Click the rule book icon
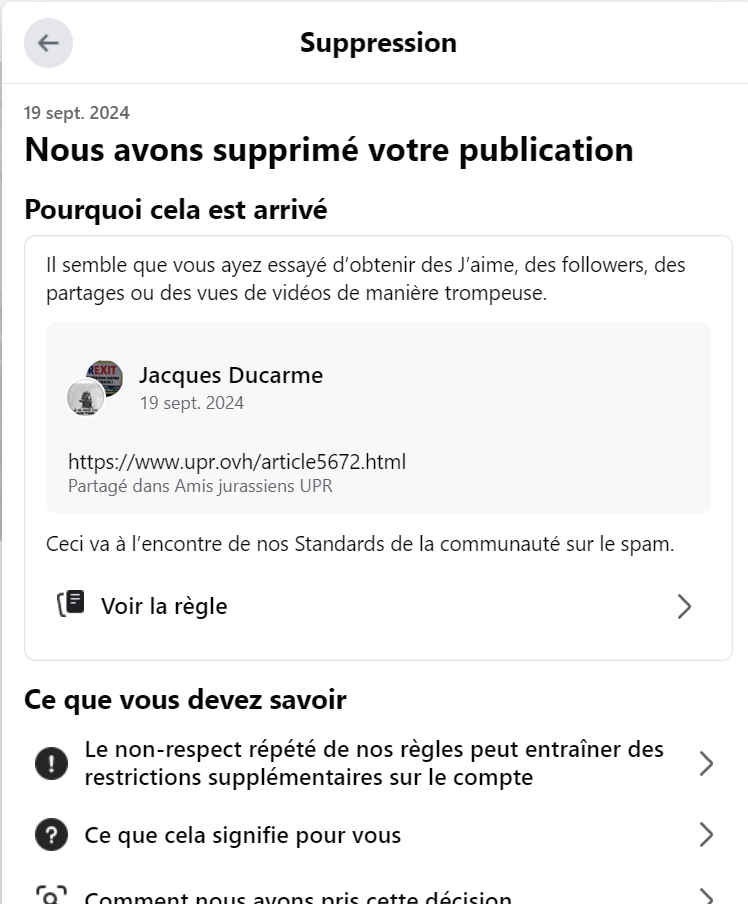This screenshot has width=748, height=904. pyautogui.click(x=70, y=604)
